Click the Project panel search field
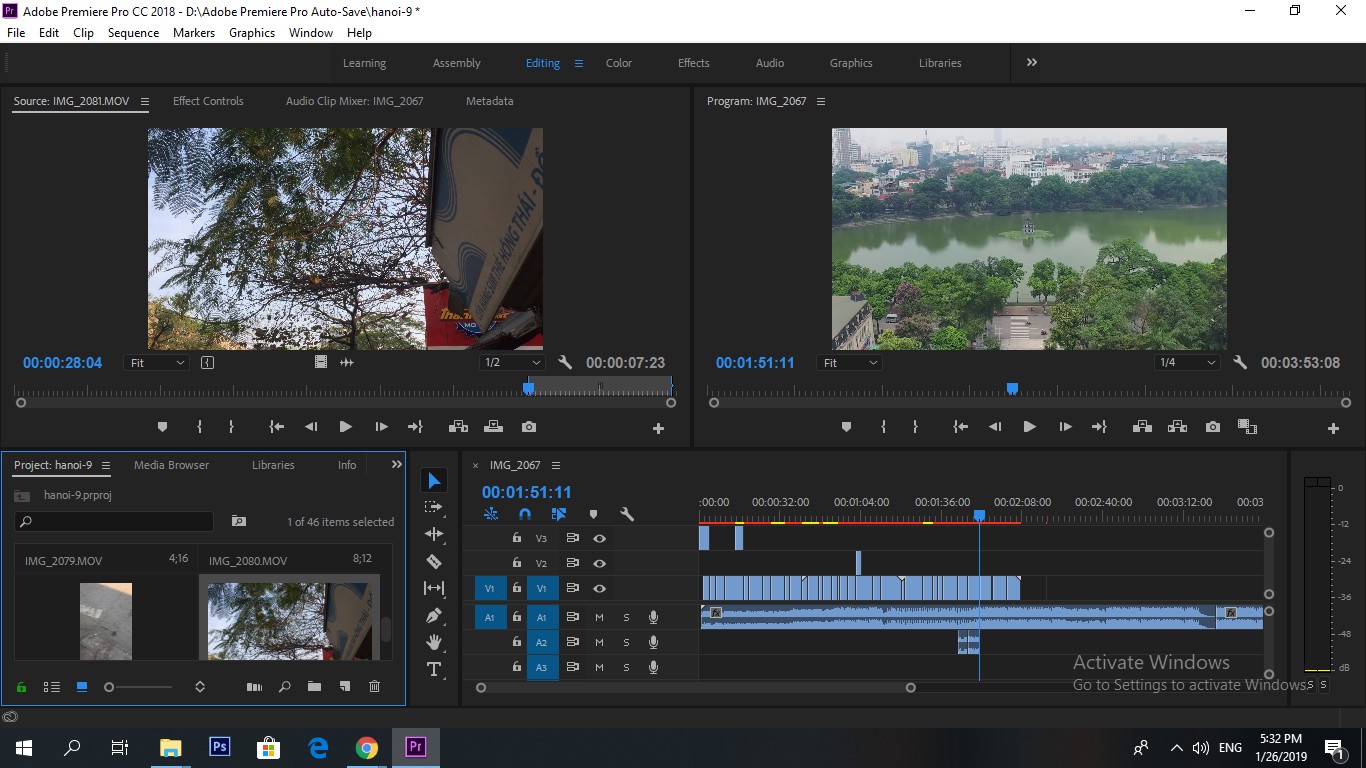Viewport: 1366px width, 768px height. 114,521
